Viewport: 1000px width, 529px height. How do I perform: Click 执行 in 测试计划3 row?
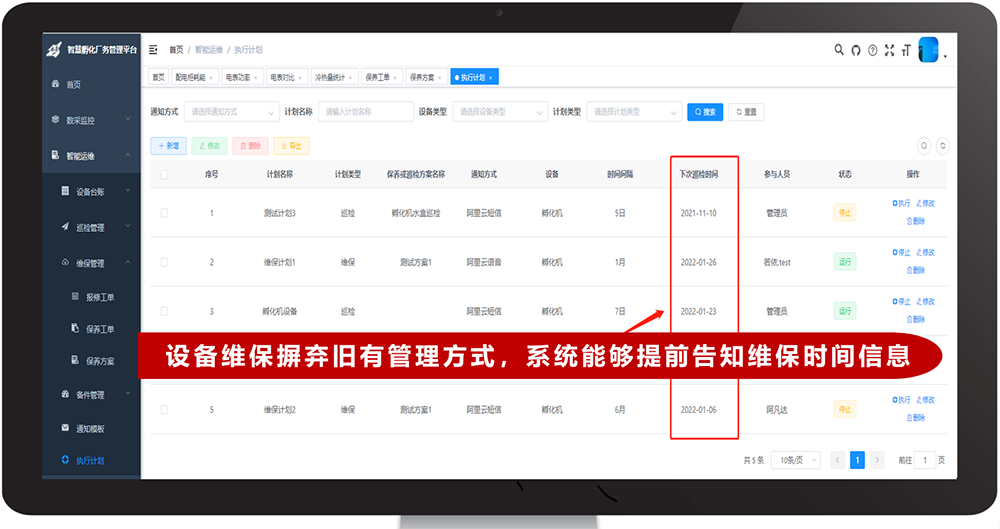tap(901, 204)
